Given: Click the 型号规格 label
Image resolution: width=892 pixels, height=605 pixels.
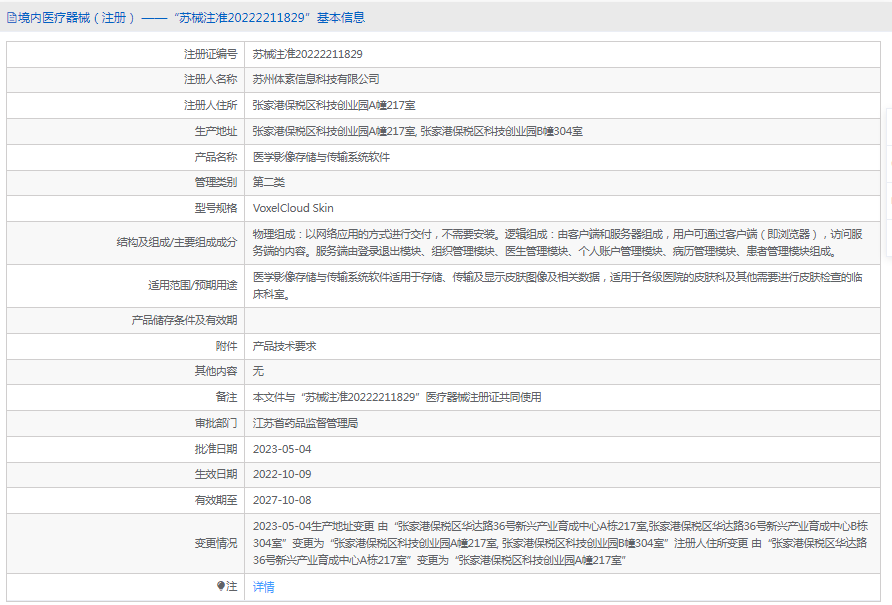Looking at the screenshot, I should (216, 208).
